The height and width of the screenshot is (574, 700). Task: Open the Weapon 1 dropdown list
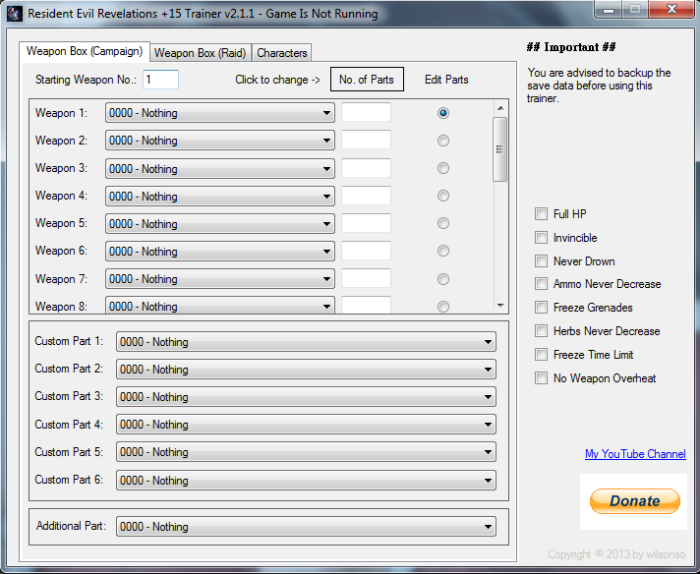point(220,113)
